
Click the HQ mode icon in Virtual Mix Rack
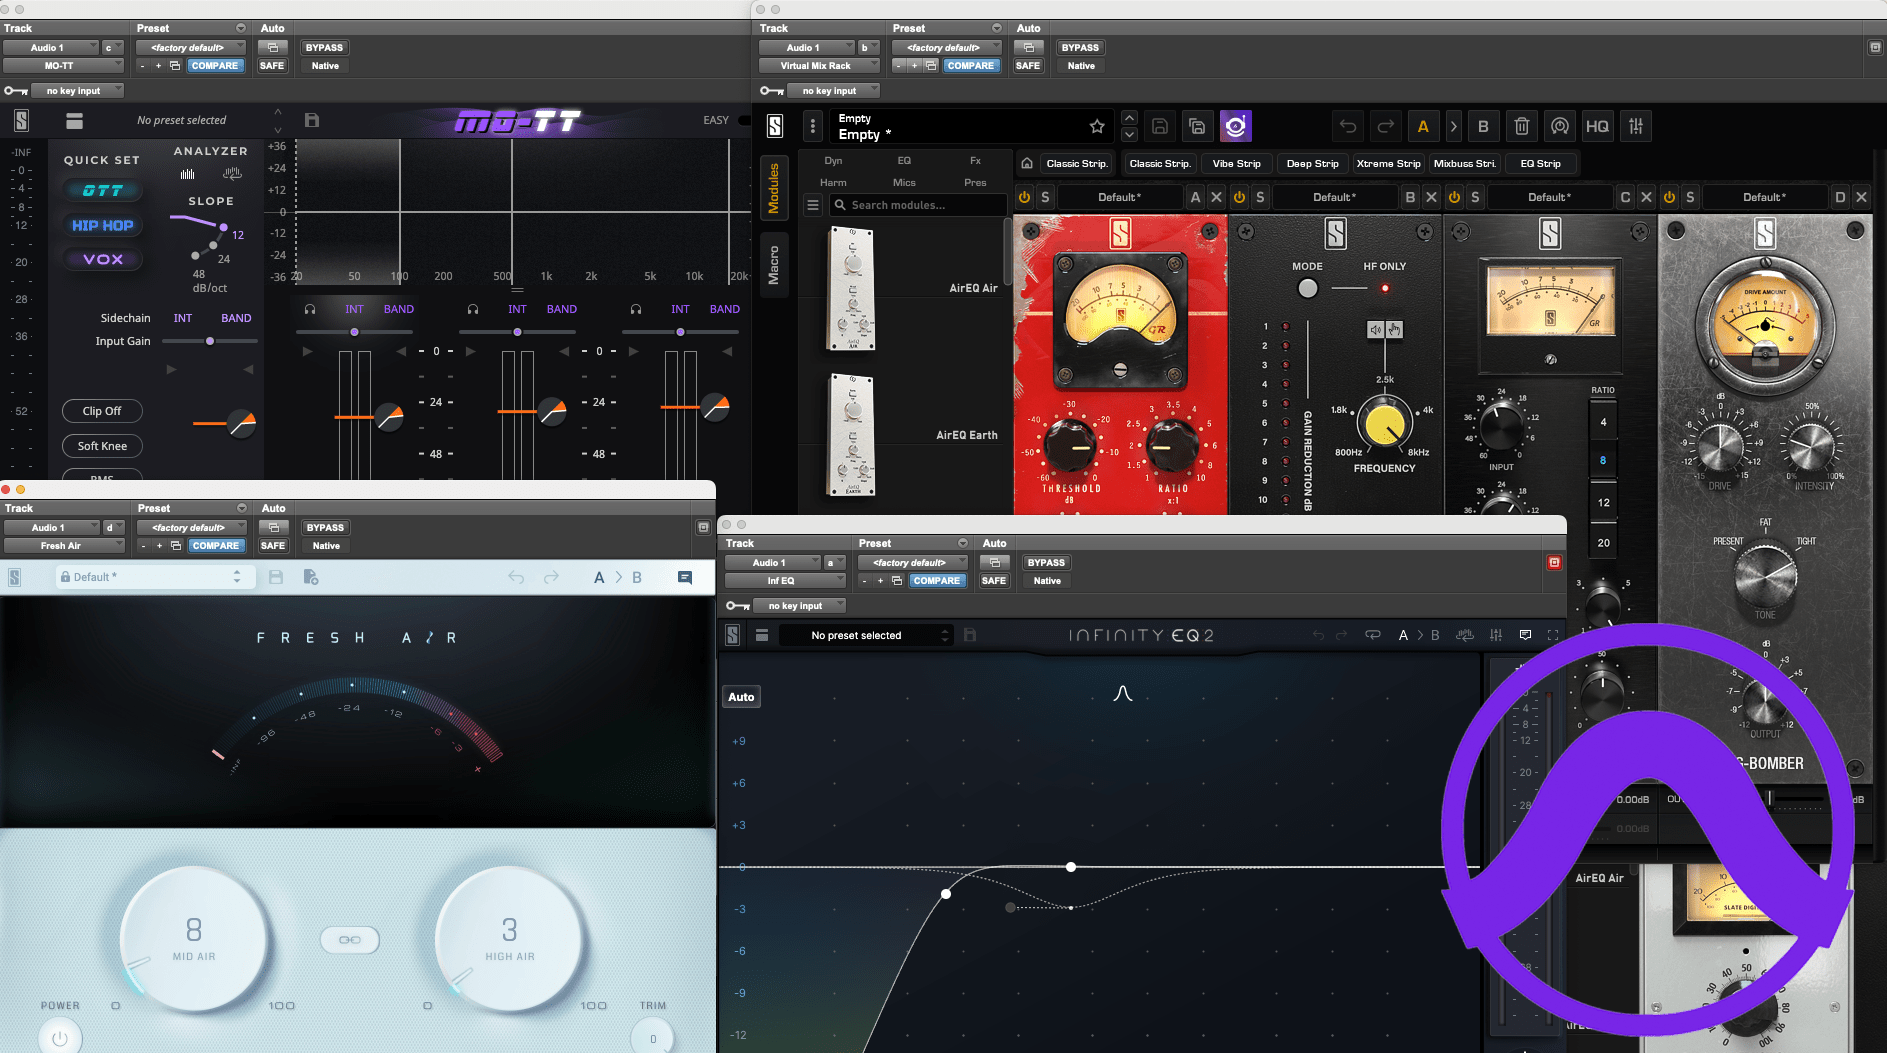(x=1597, y=126)
